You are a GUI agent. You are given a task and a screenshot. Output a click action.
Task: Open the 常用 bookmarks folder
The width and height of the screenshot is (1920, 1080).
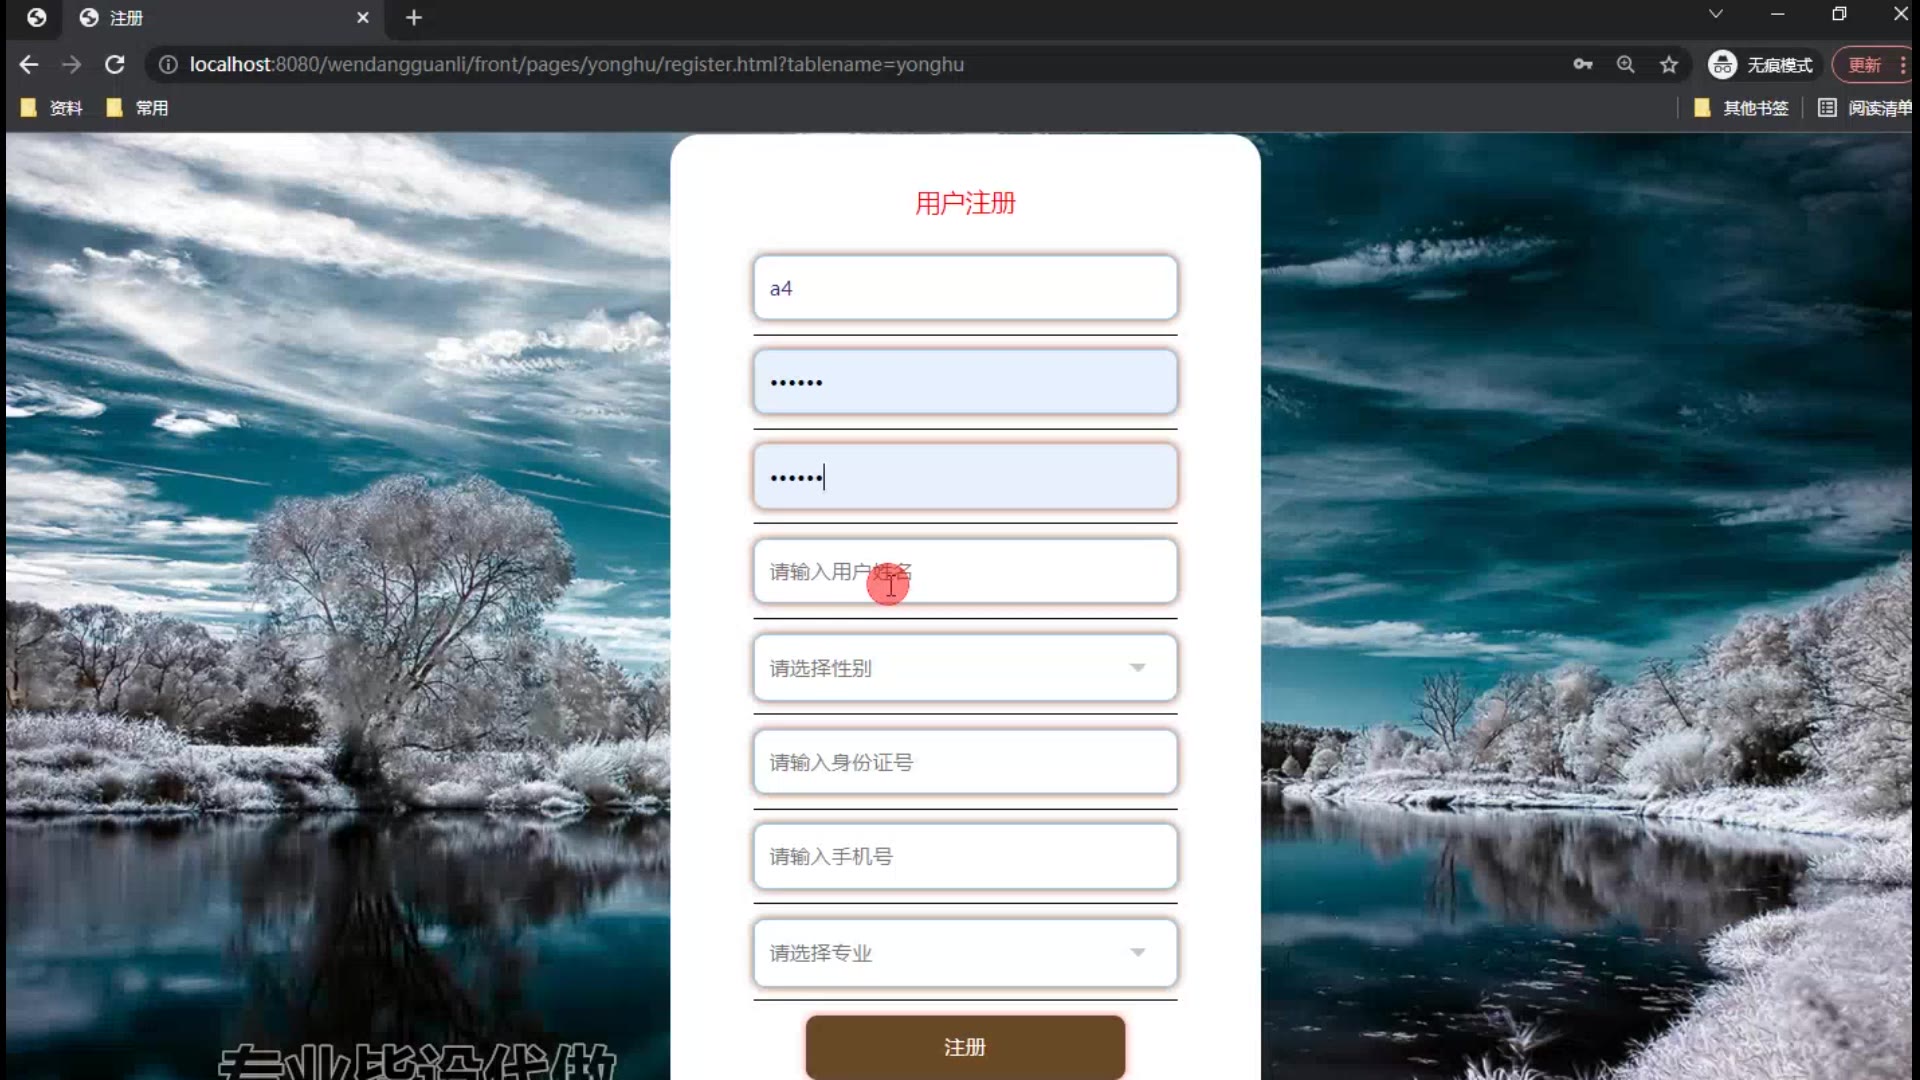pos(138,108)
